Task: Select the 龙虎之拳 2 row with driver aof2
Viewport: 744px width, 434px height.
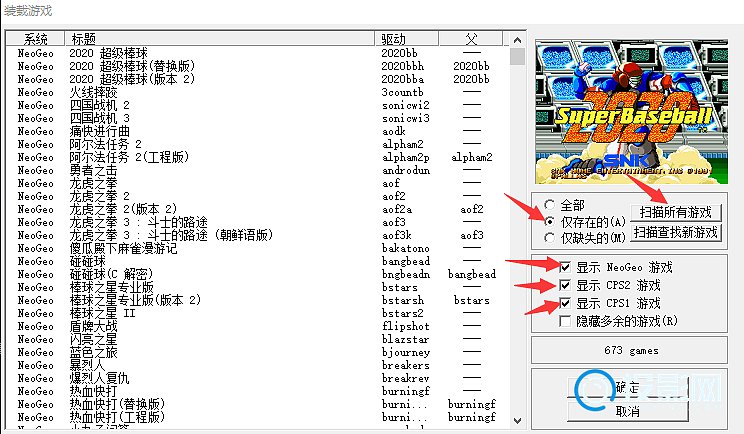Action: [x=257, y=196]
